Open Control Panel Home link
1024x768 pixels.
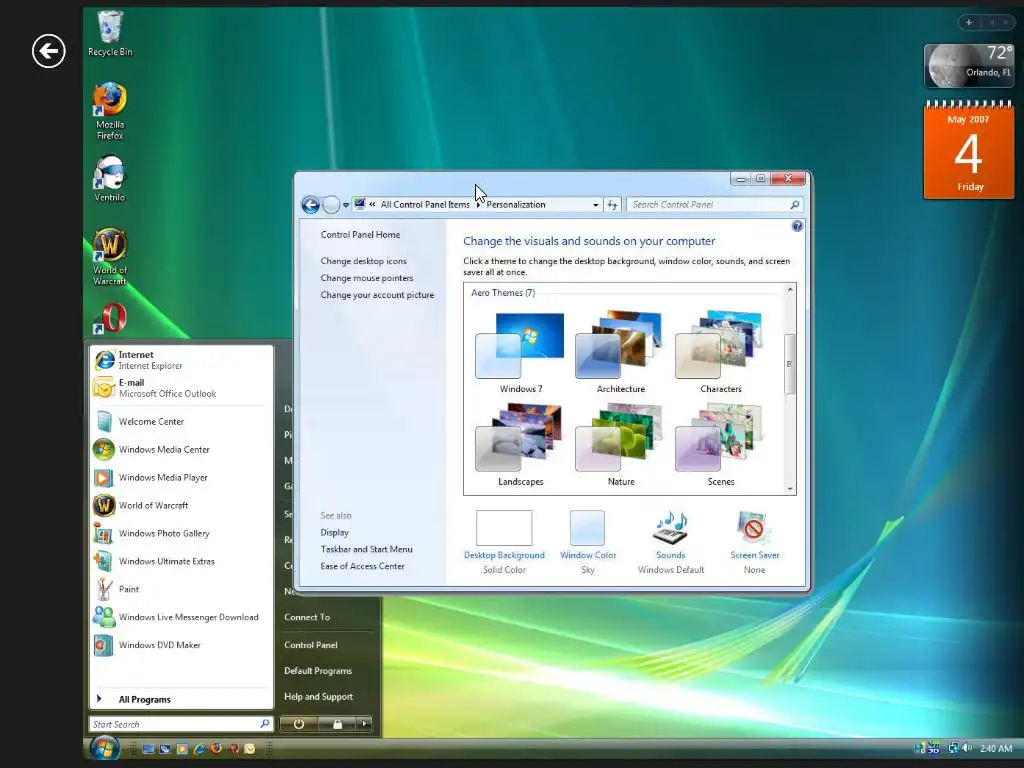click(x=360, y=234)
